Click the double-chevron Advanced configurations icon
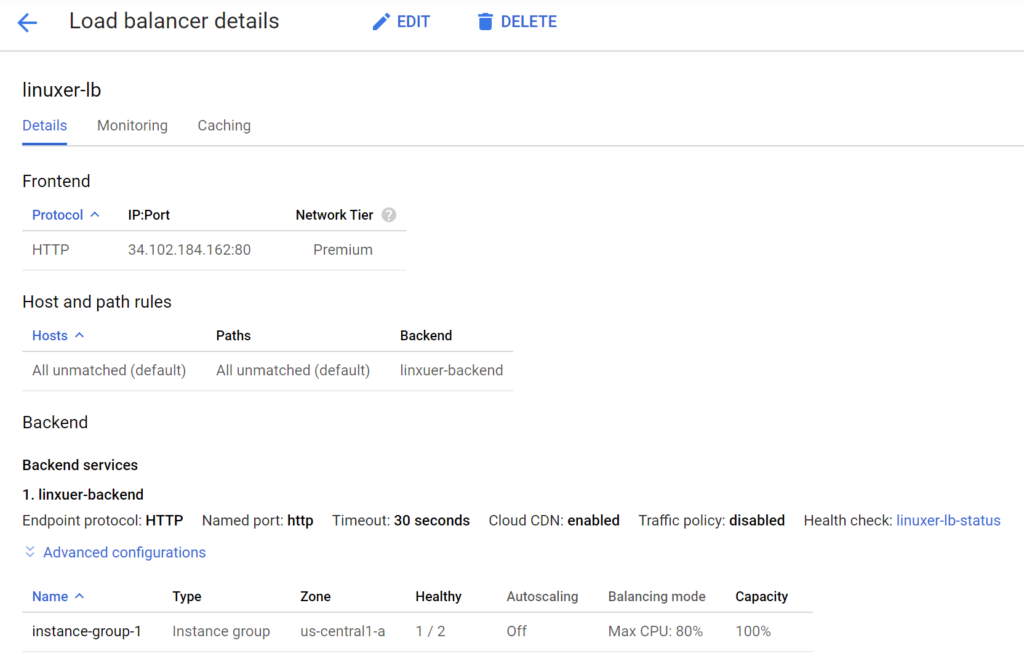 pos(30,552)
